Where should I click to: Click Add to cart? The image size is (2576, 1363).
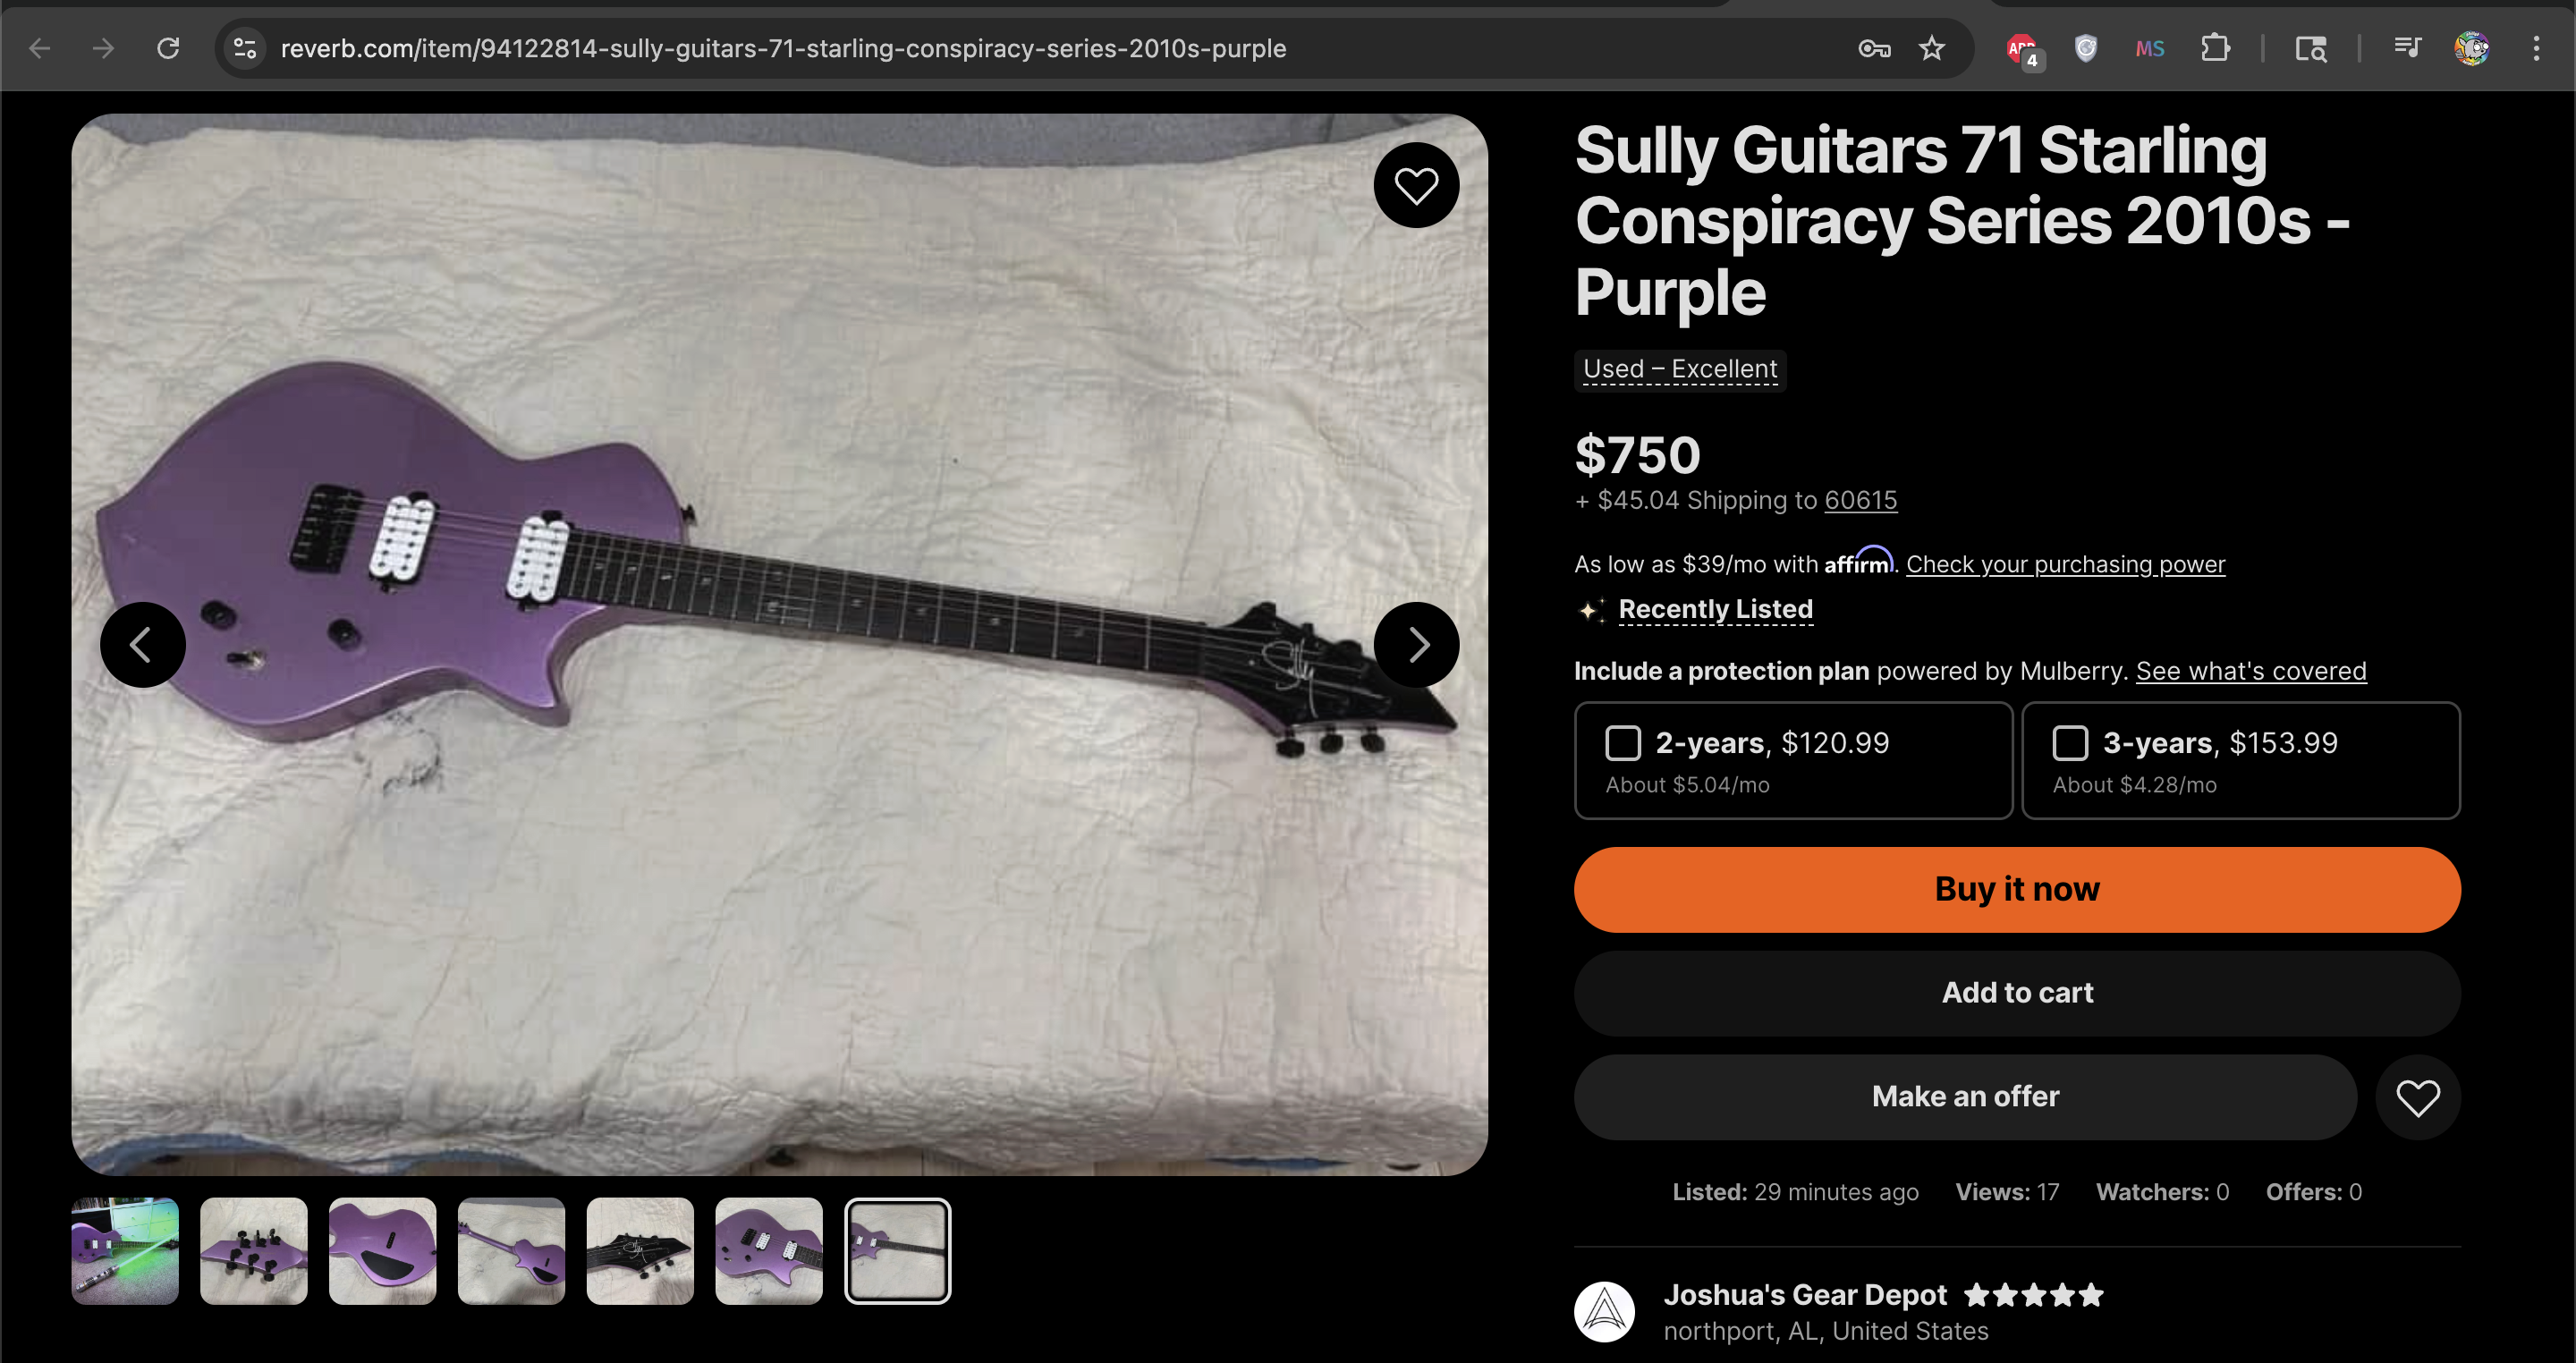[2016, 993]
